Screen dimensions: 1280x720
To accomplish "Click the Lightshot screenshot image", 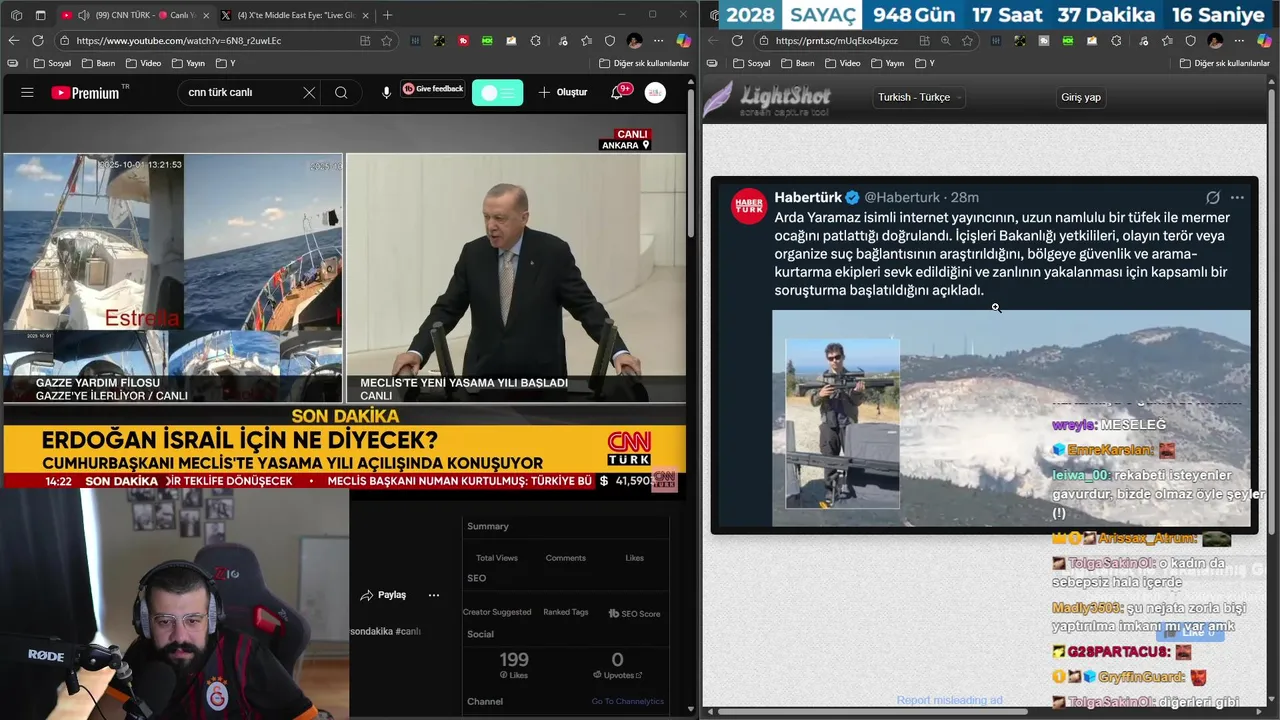I will point(984,355).
